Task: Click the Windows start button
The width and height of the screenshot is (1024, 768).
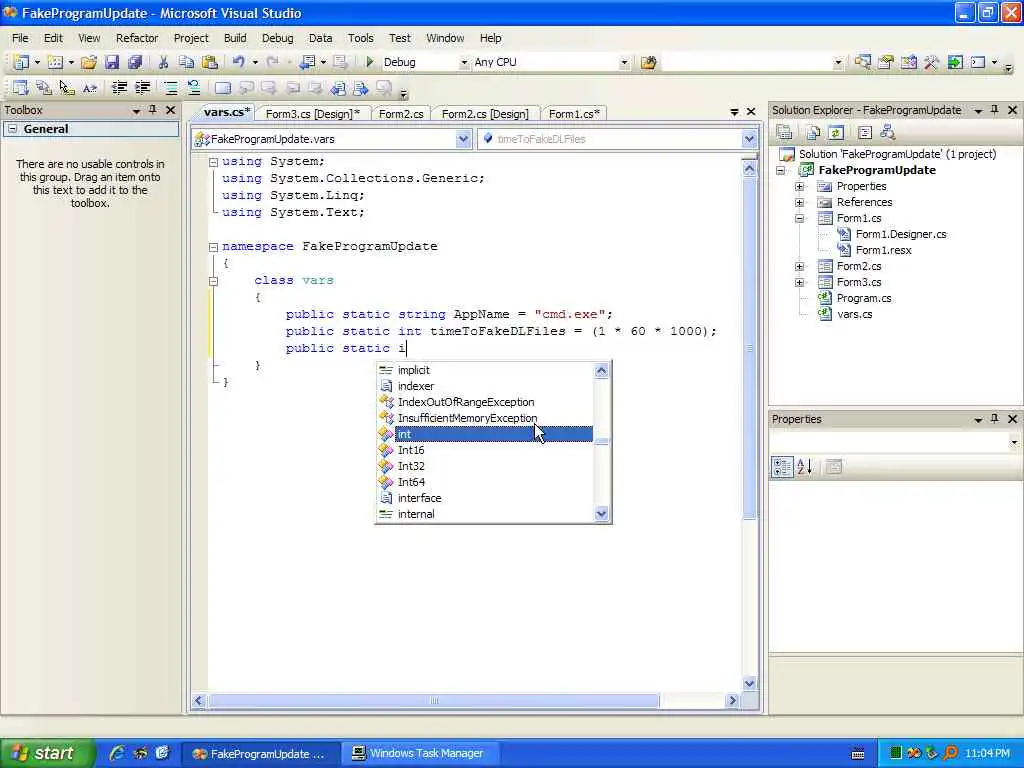Action: 46,753
